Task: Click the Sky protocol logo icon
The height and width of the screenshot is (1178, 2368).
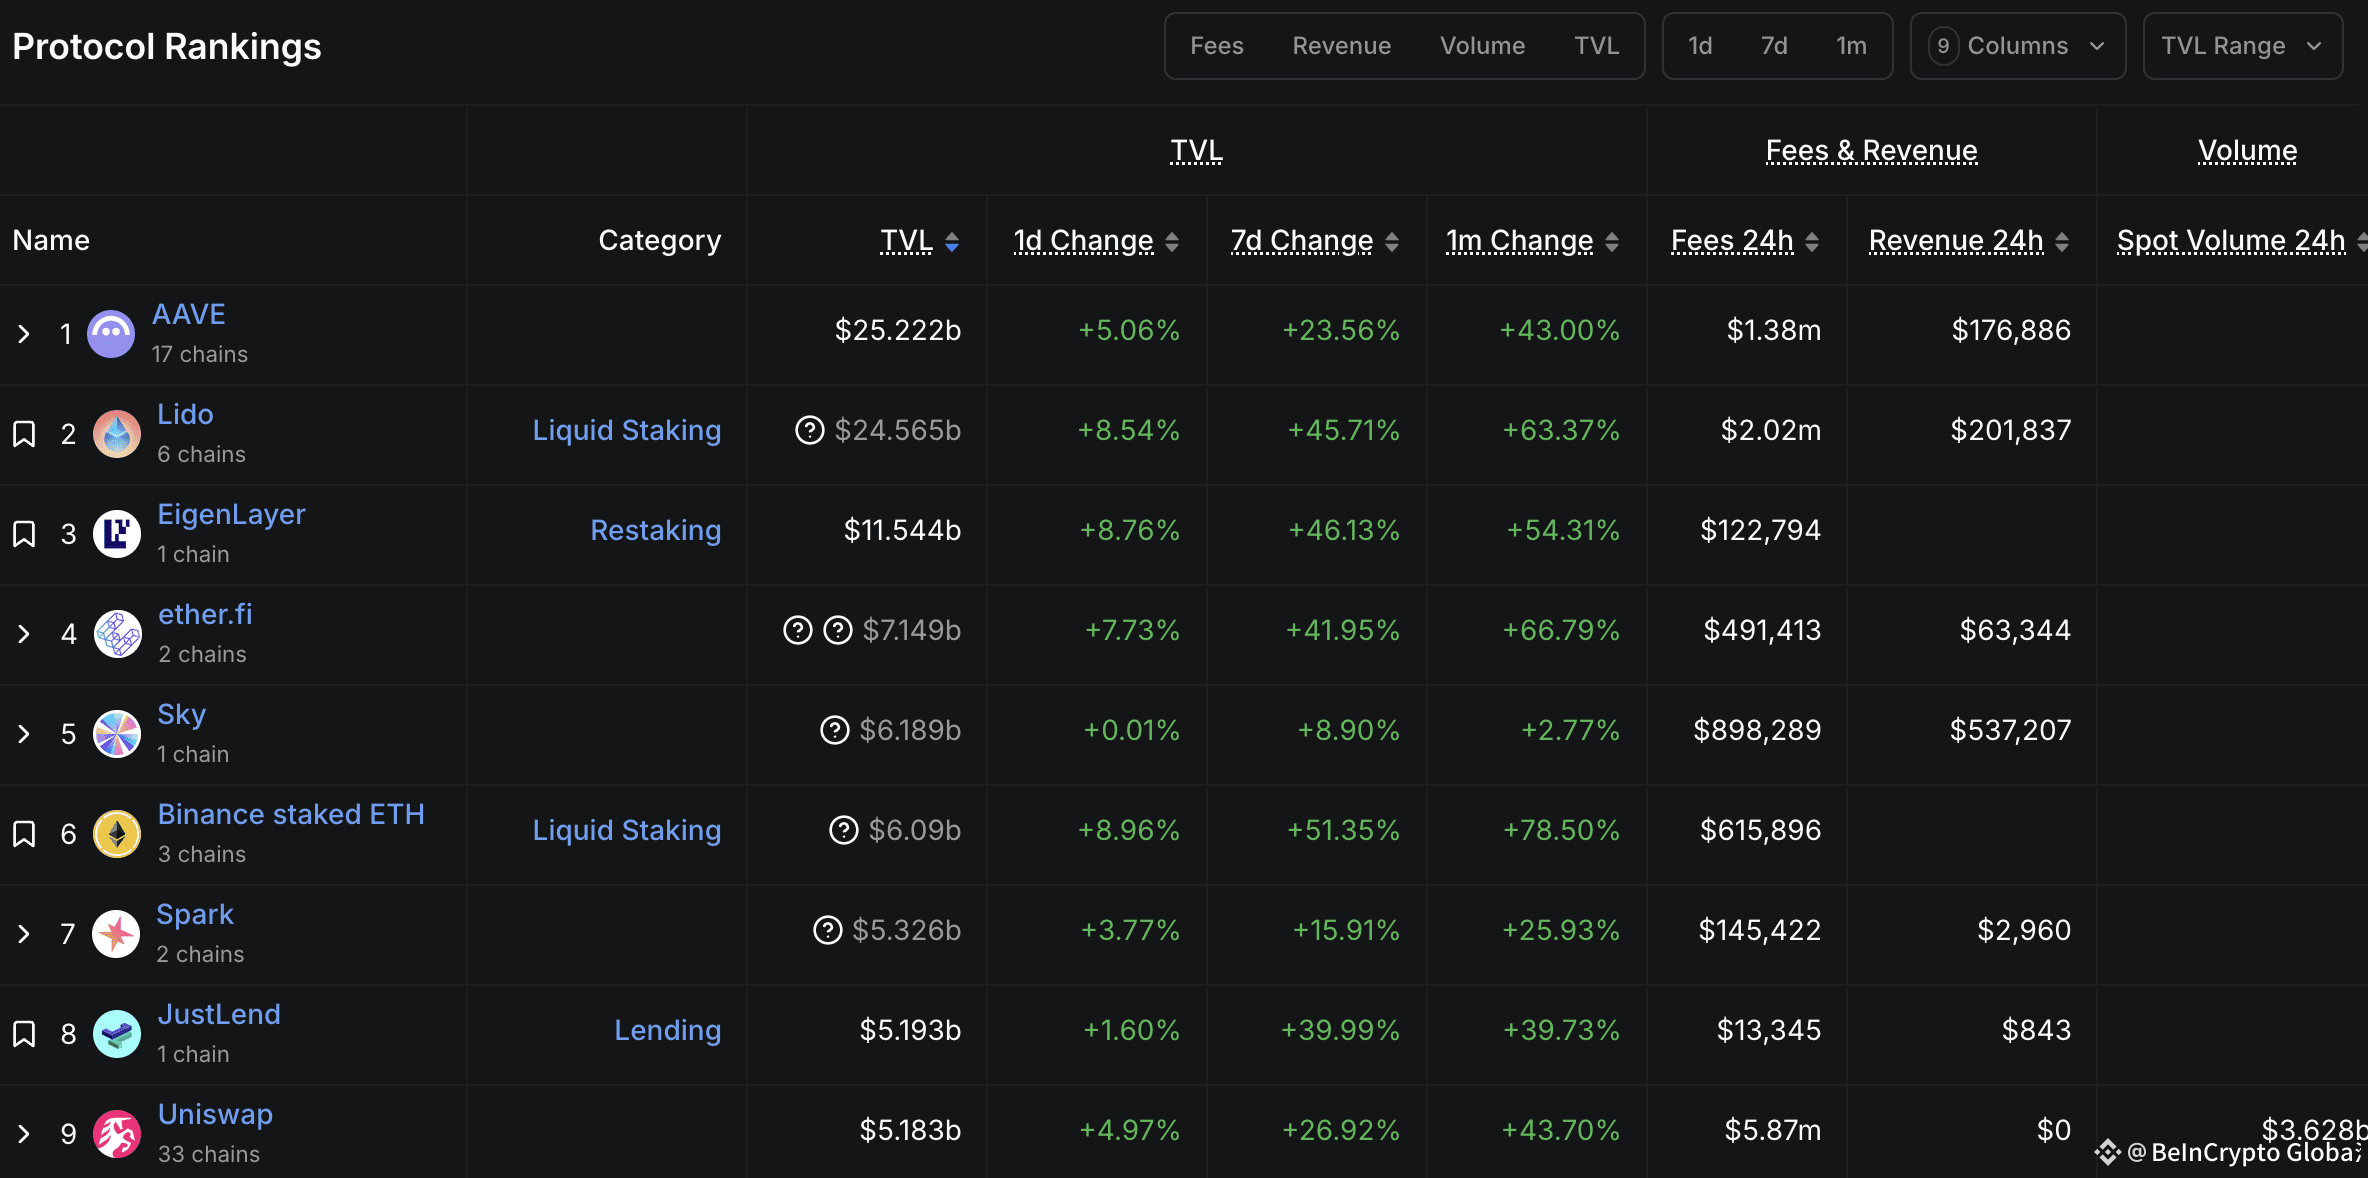Action: [x=117, y=734]
